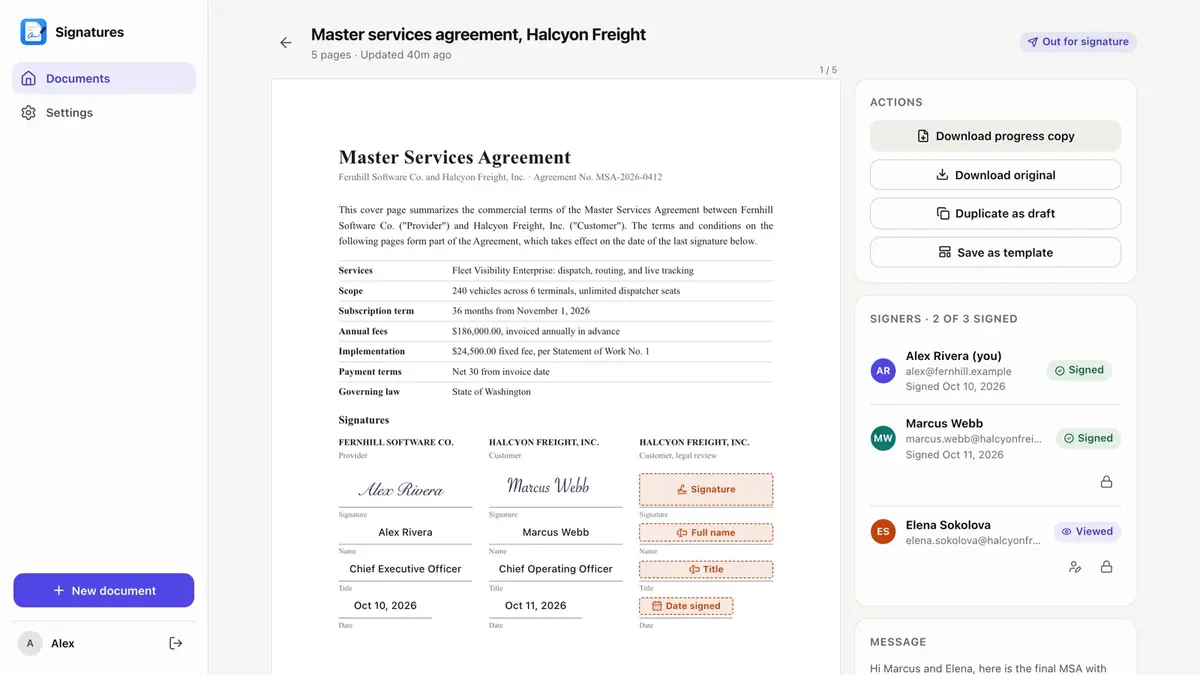Click the Chief Operating Officer title text
Screen dimensions: 1200x675
click(x=556, y=569)
